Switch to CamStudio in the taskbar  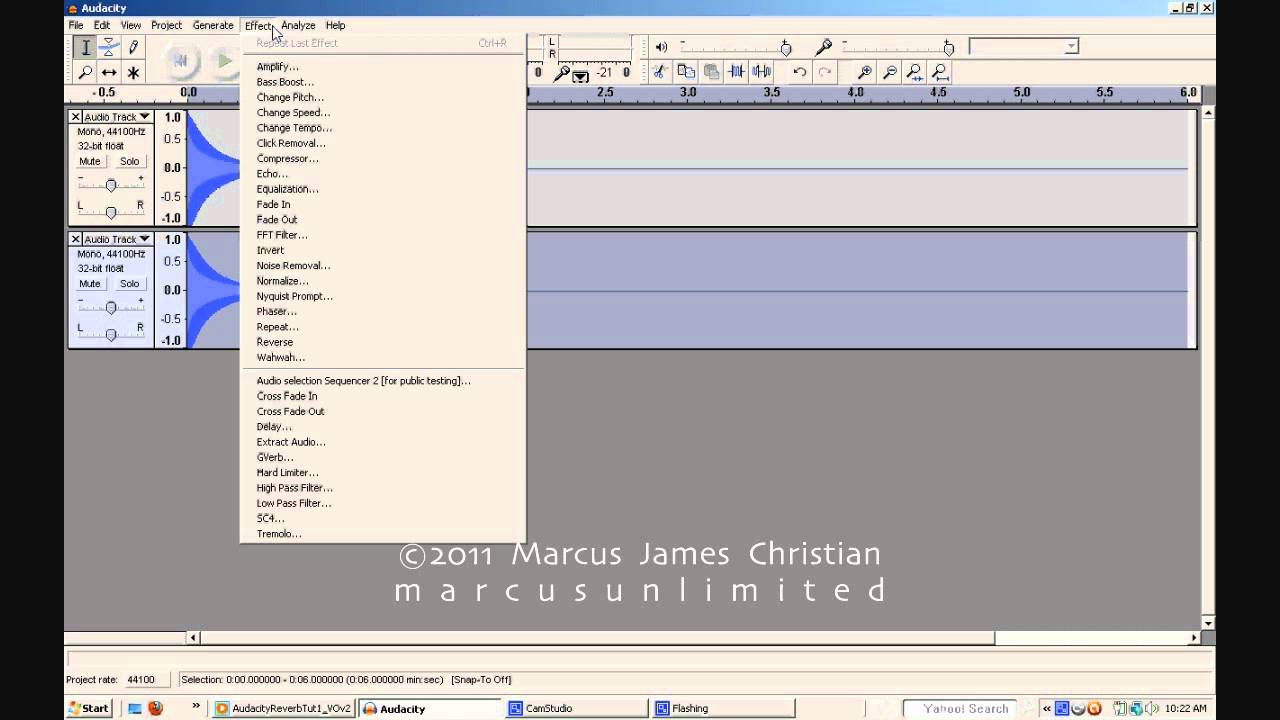coord(575,708)
